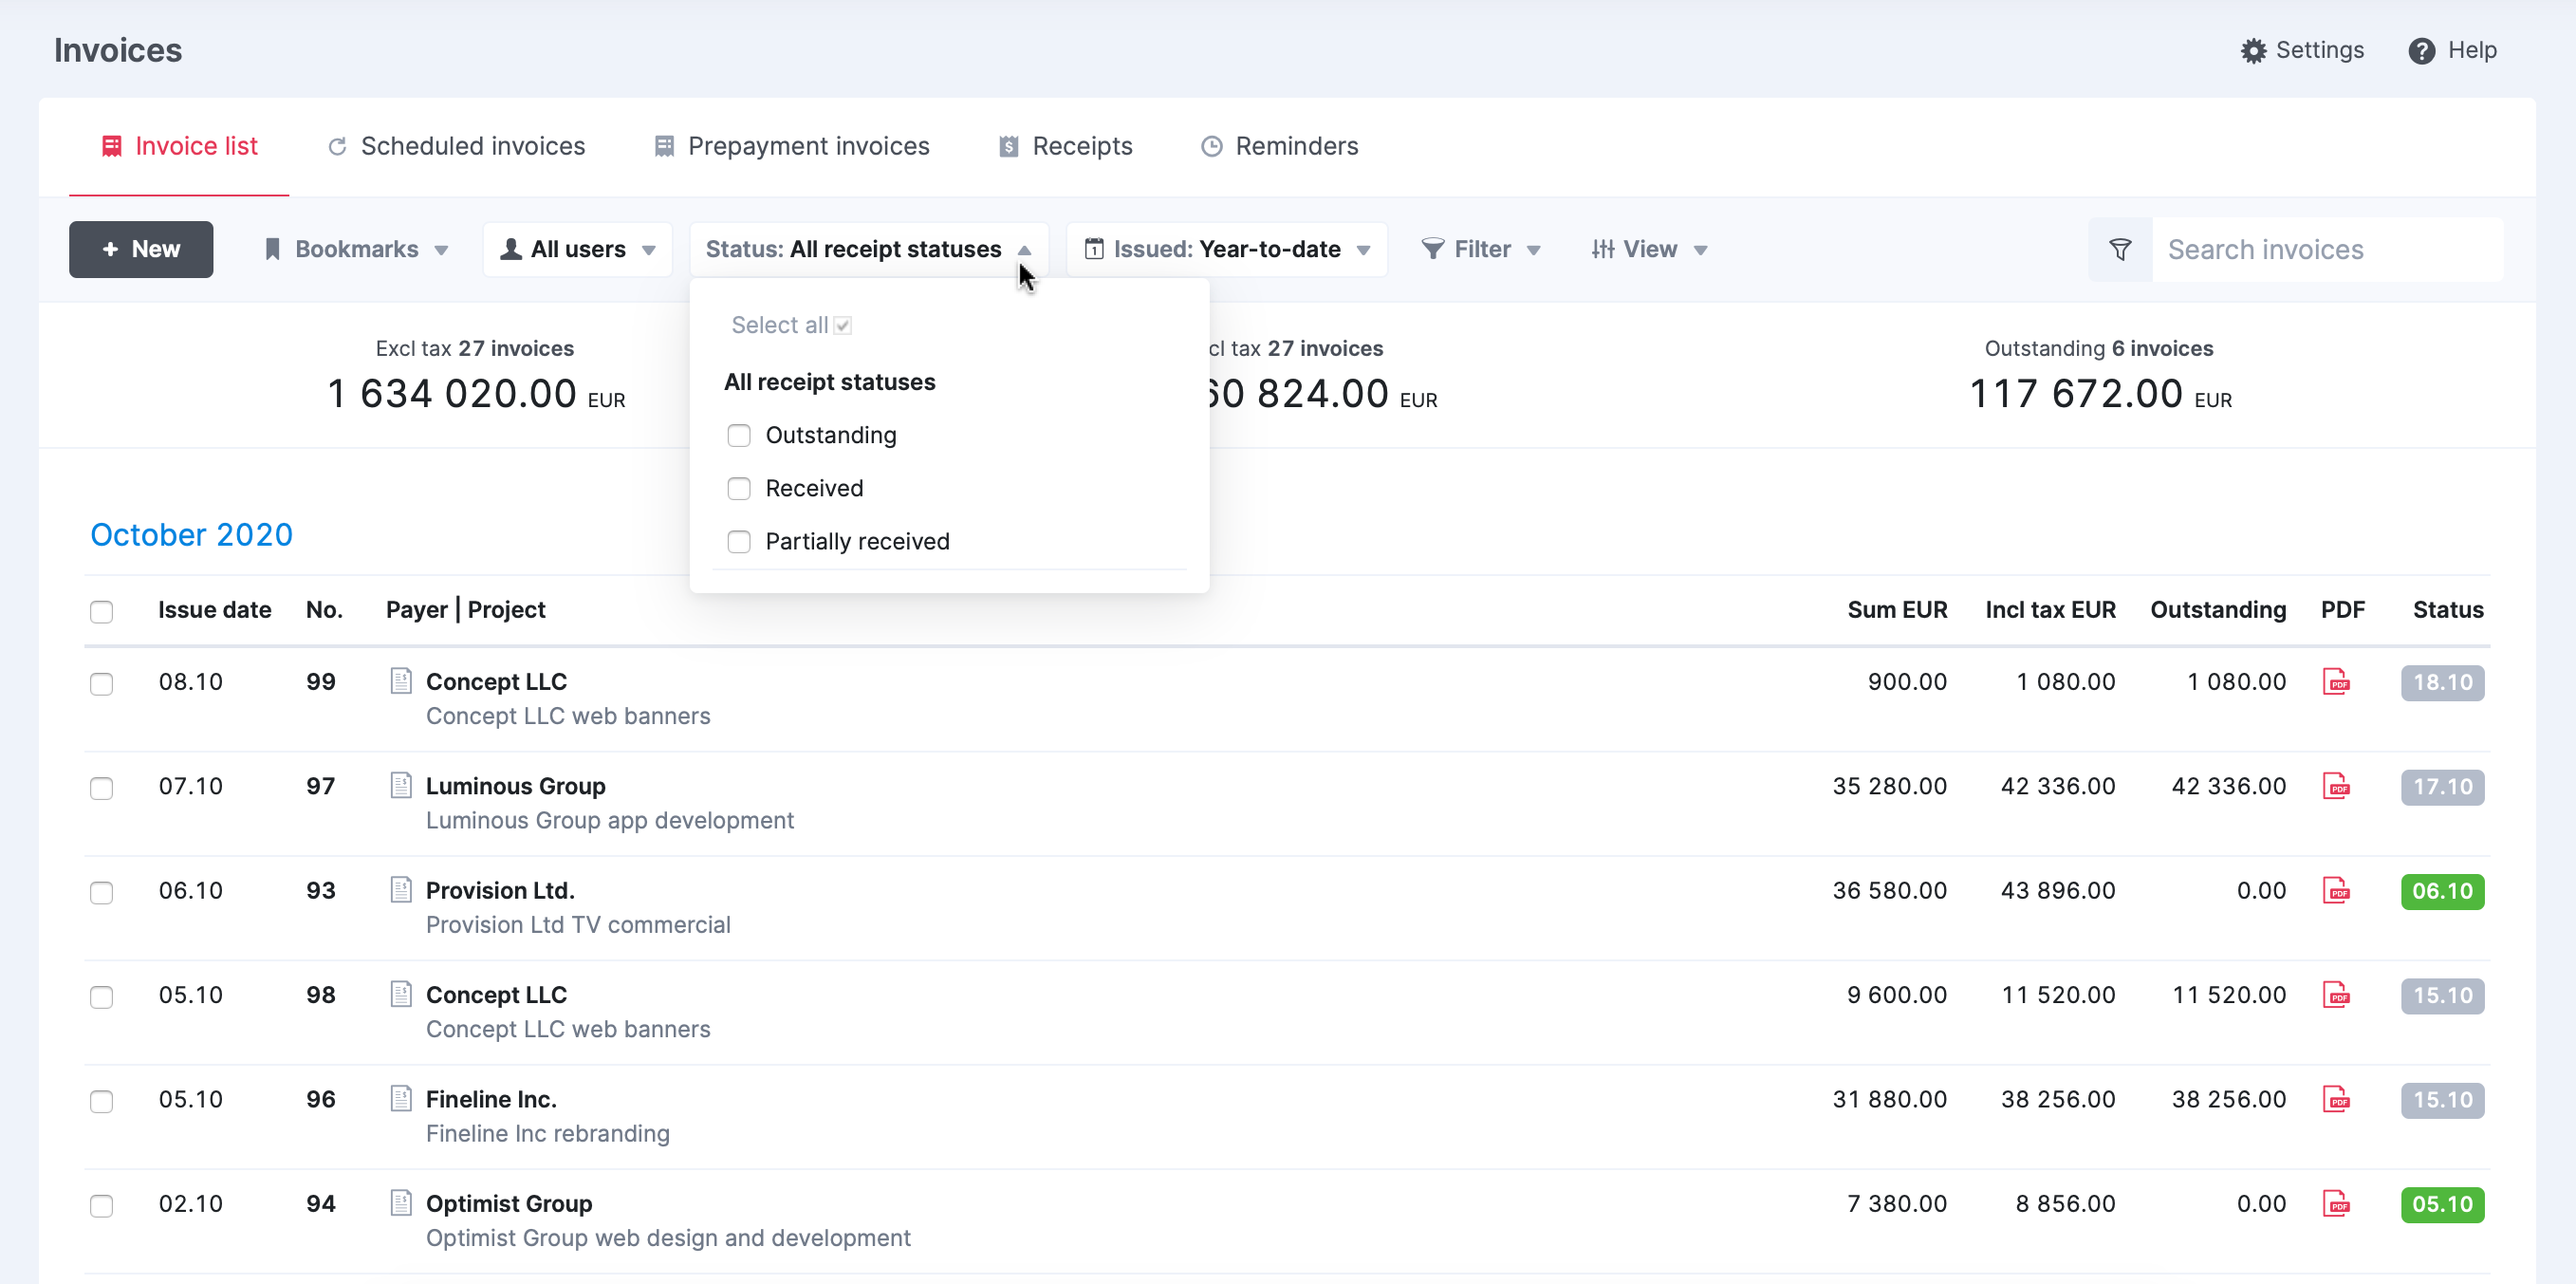Sort by the Issue date column header
Viewport: 2576px width, 1284px height.
214,610
